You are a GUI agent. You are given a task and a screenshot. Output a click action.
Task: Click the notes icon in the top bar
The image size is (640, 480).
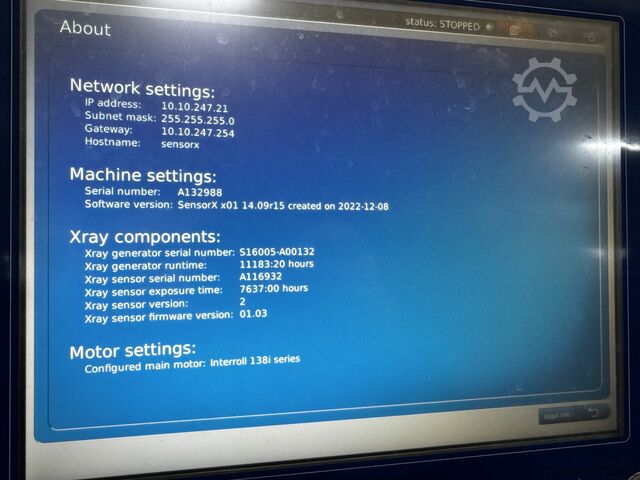tap(515, 30)
